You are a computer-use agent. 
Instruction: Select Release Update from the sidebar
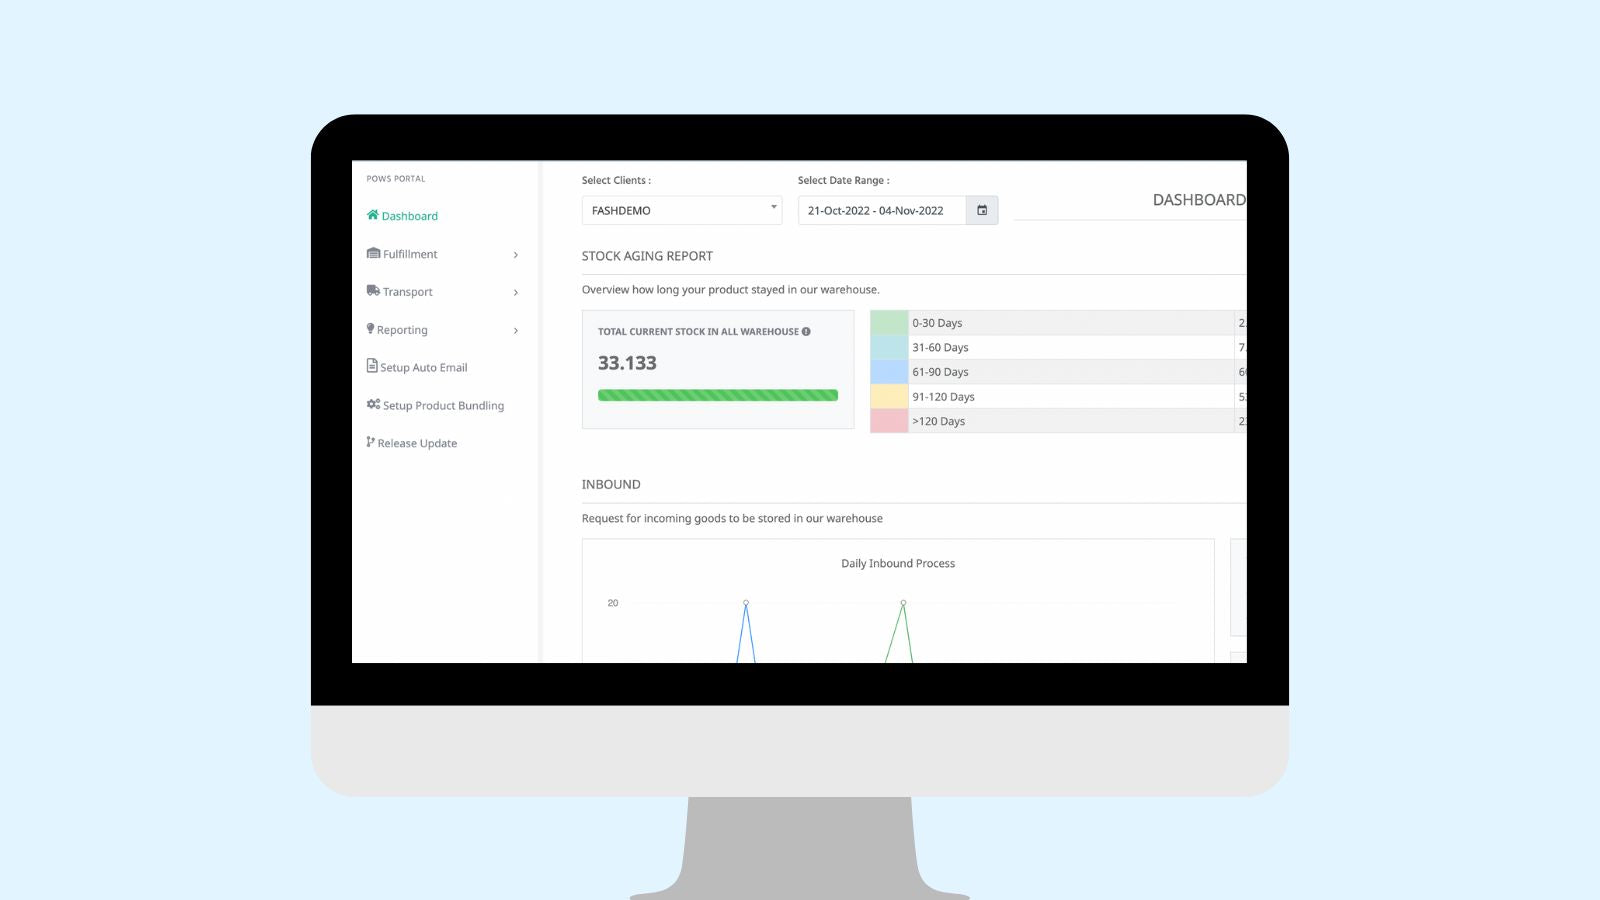[418, 442]
